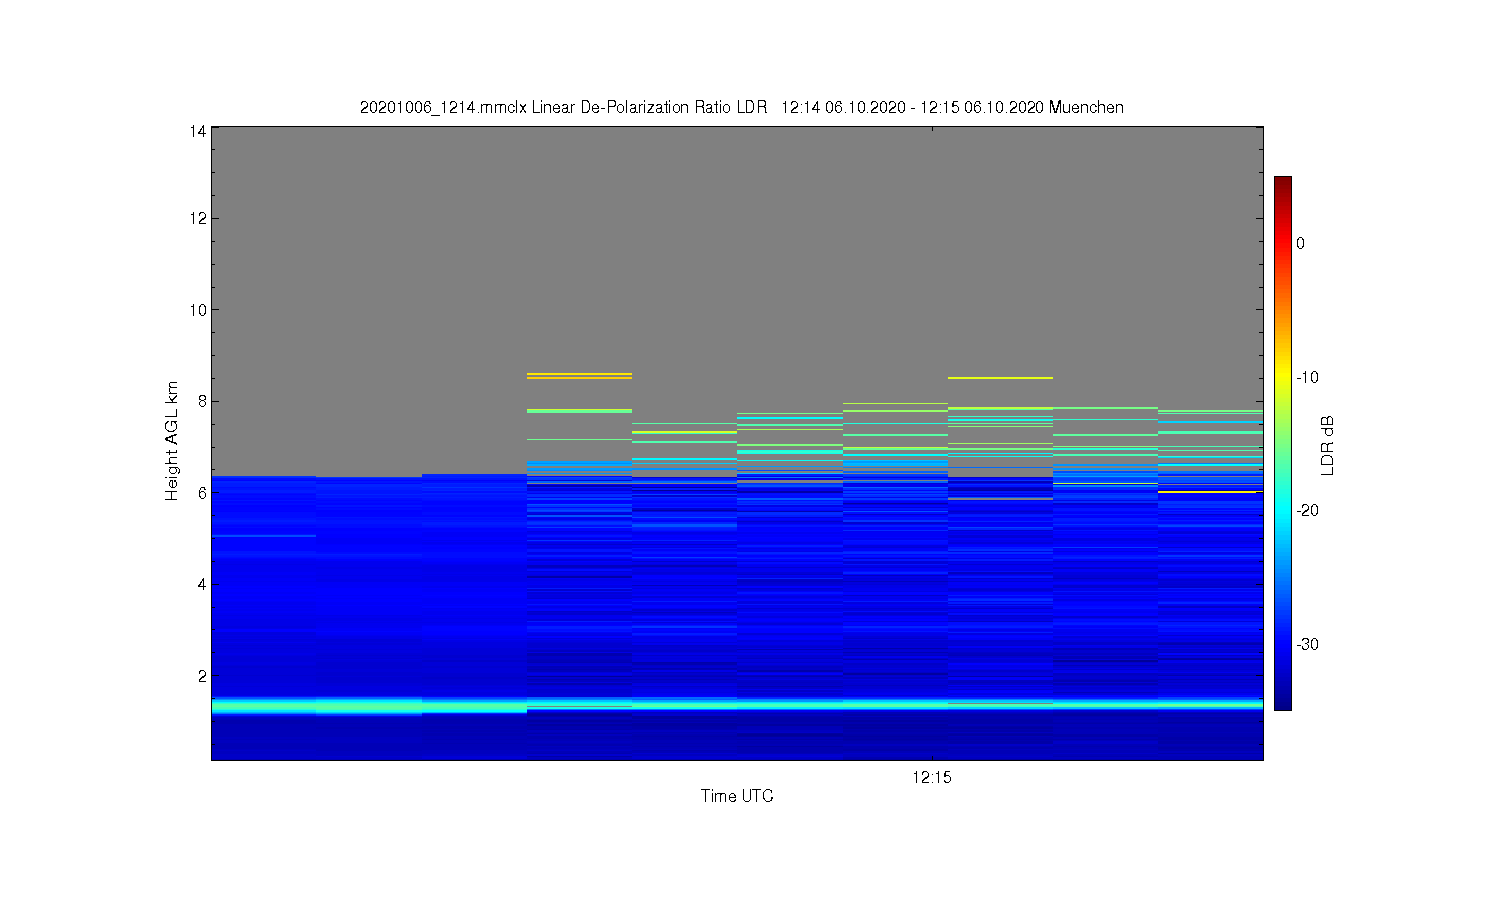Click the 14 km height tick label
1500x900 pixels.
(x=197, y=131)
